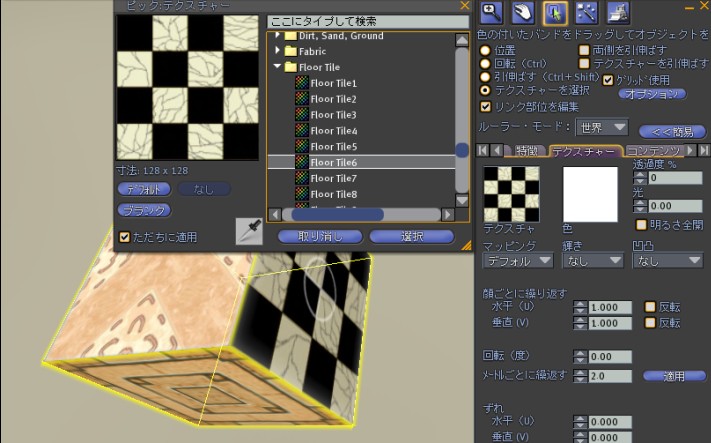This screenshot has height=443, width=711.
Task: Close the texture picker window
Action: click(465, 5)
